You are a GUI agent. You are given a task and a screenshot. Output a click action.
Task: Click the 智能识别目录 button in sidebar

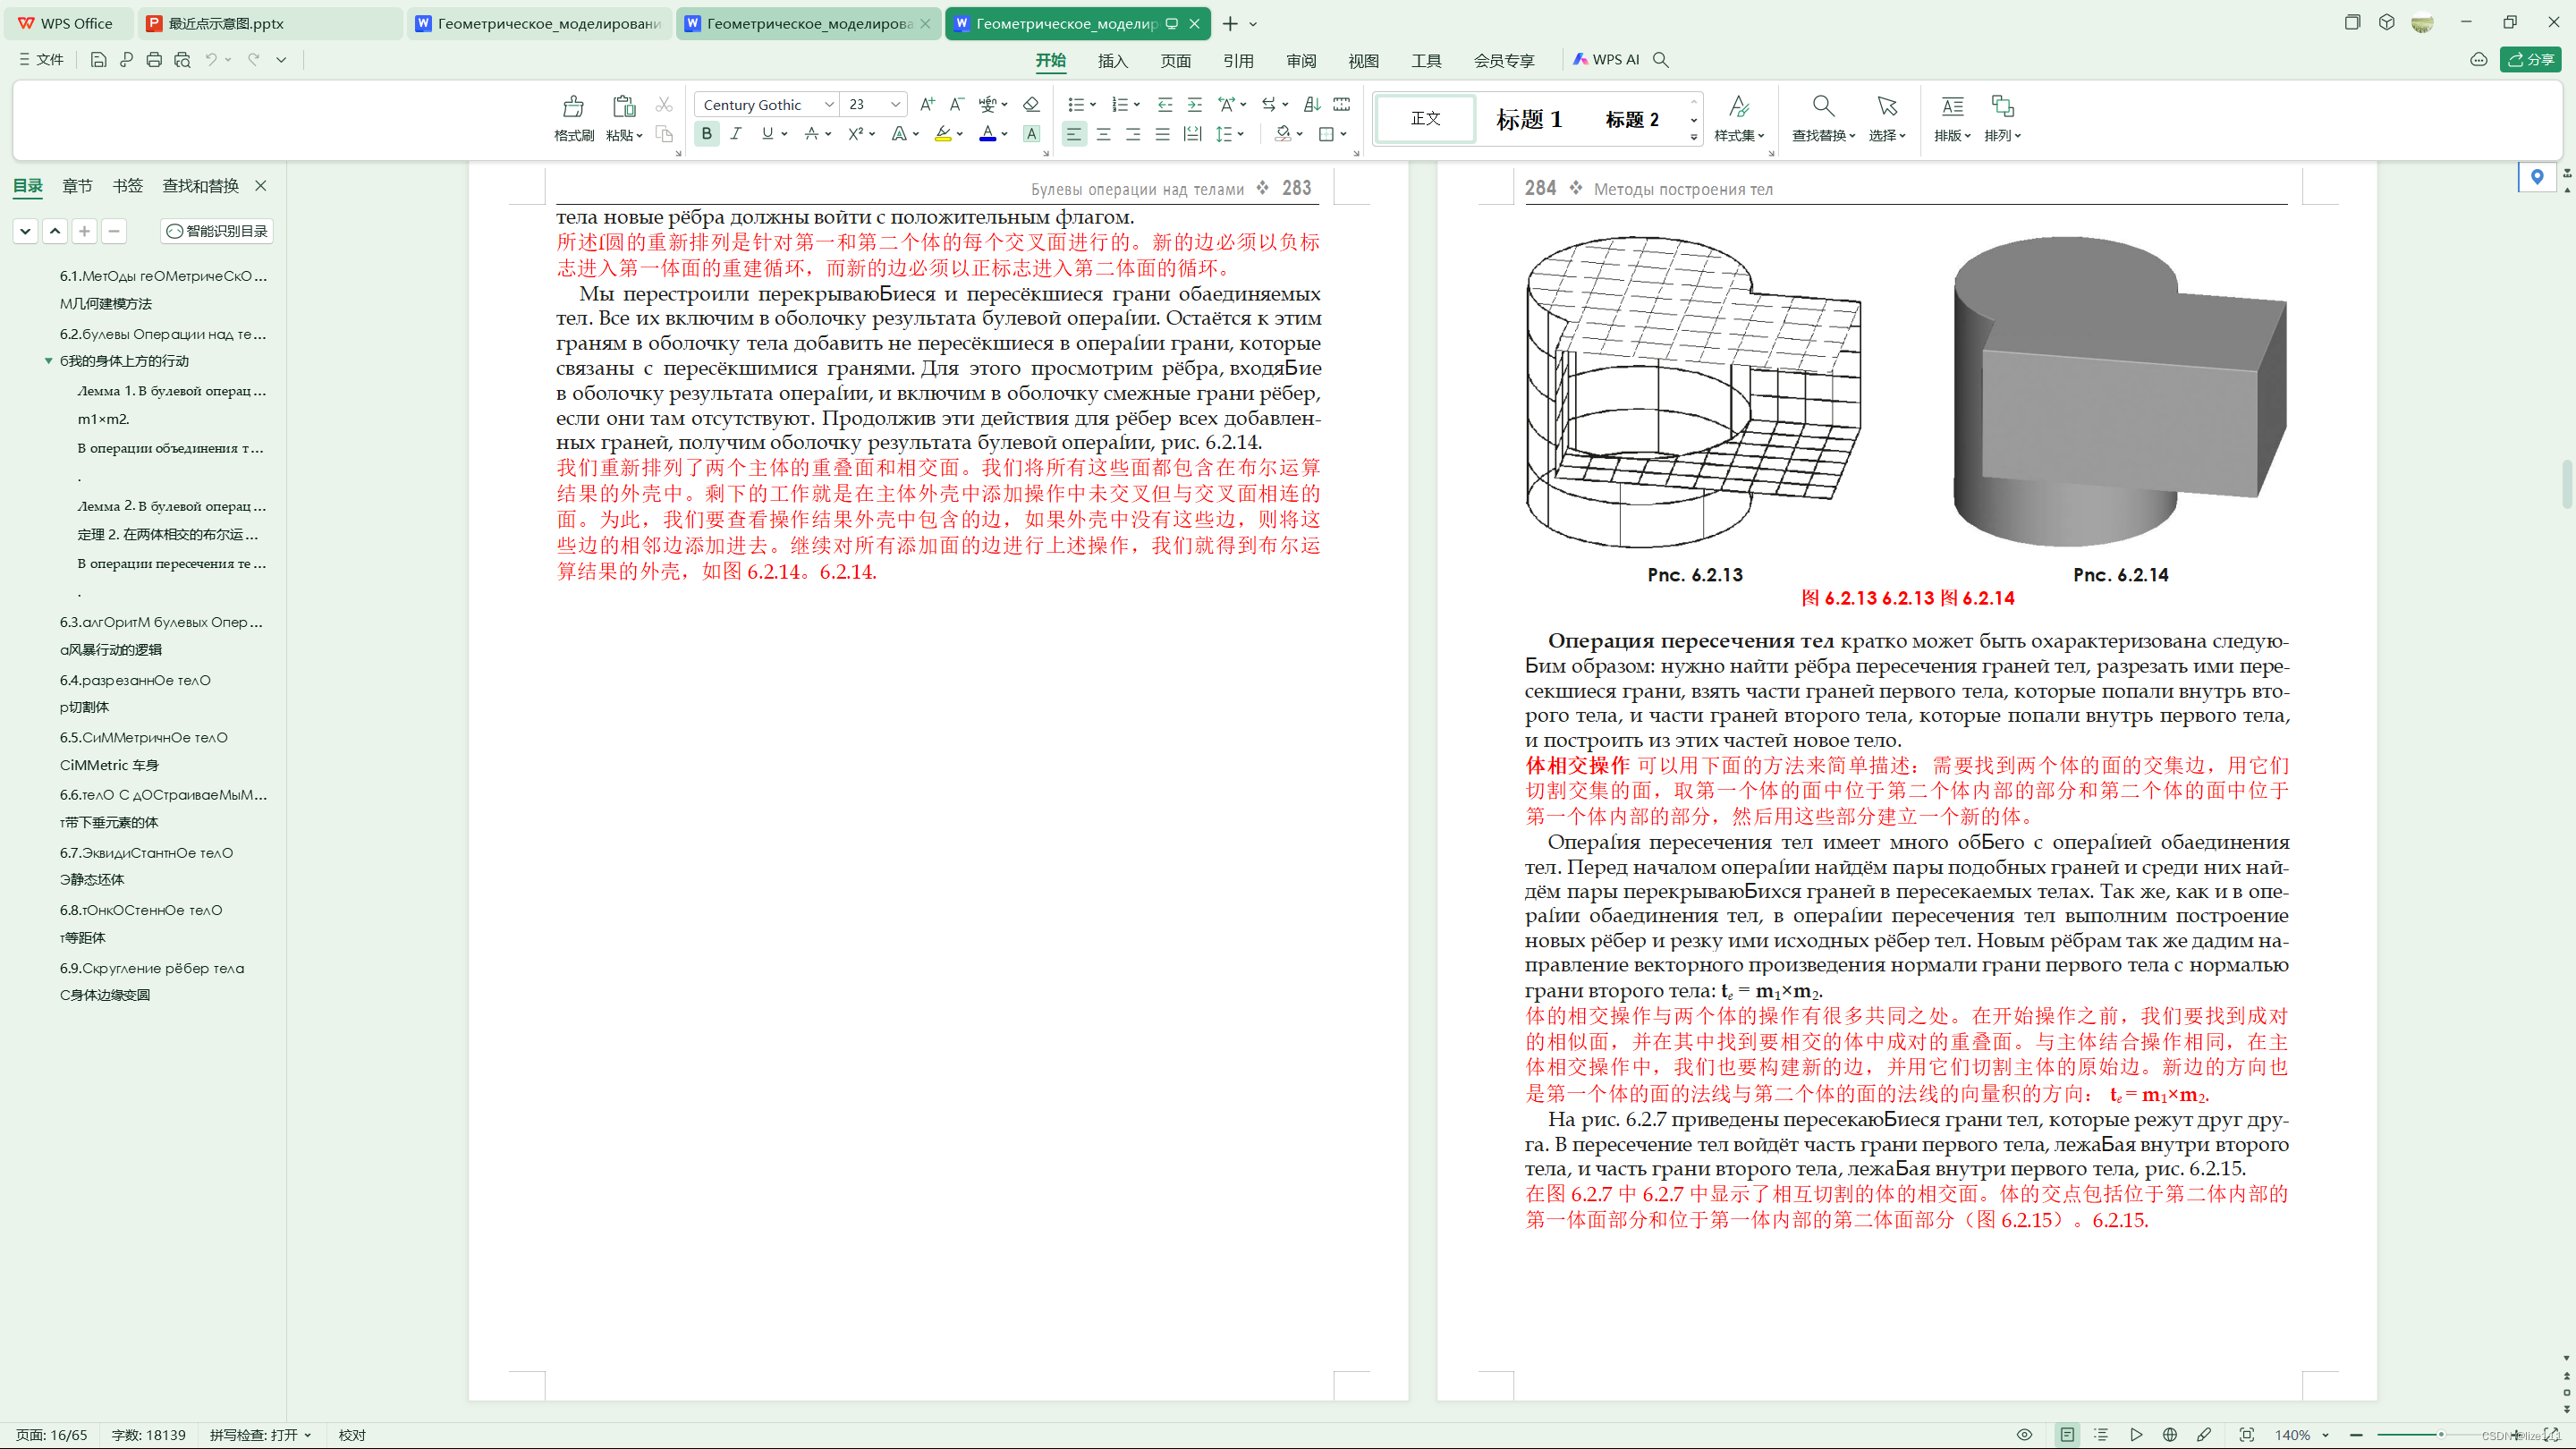click(216, 230)
